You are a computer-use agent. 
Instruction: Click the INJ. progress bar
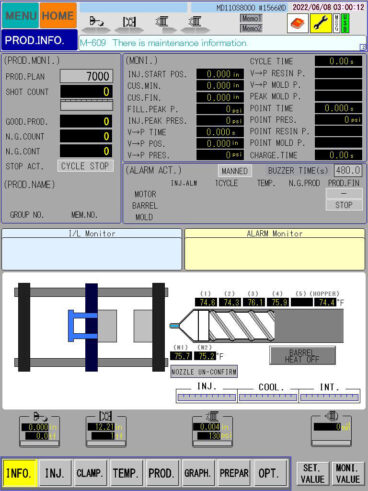coord(207,397)
